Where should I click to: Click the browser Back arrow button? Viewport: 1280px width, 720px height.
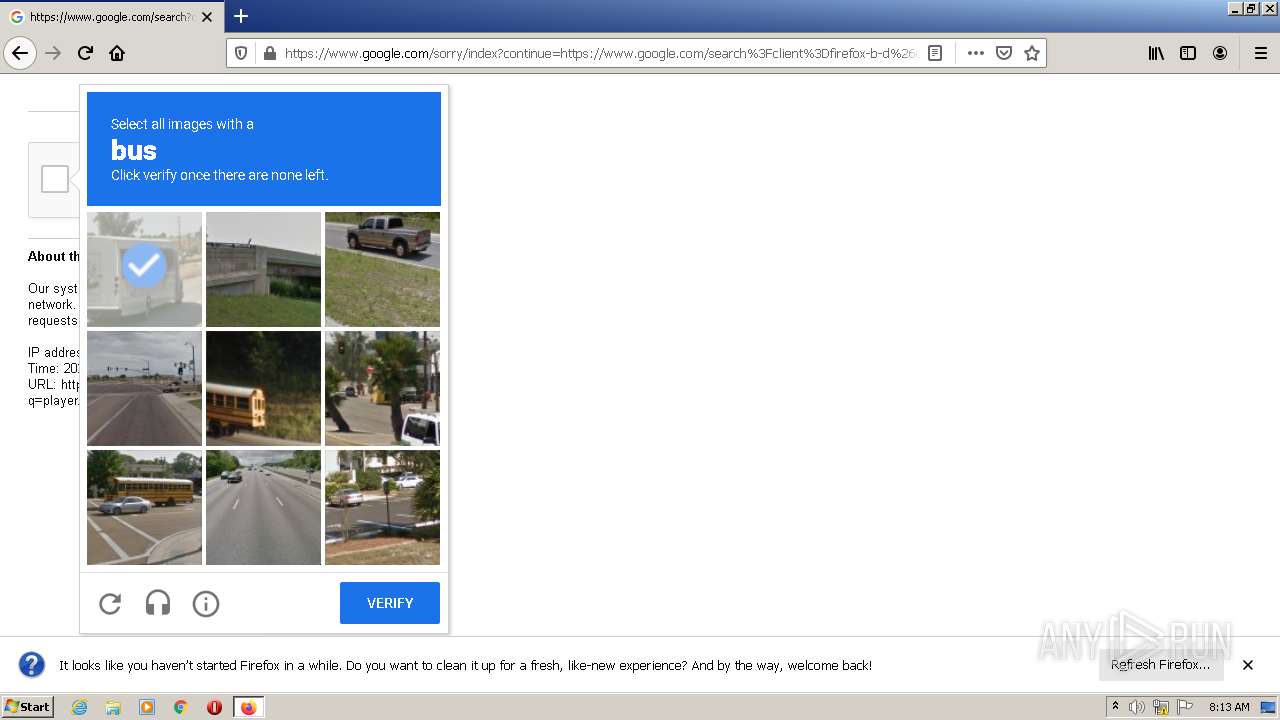[20, 53]
